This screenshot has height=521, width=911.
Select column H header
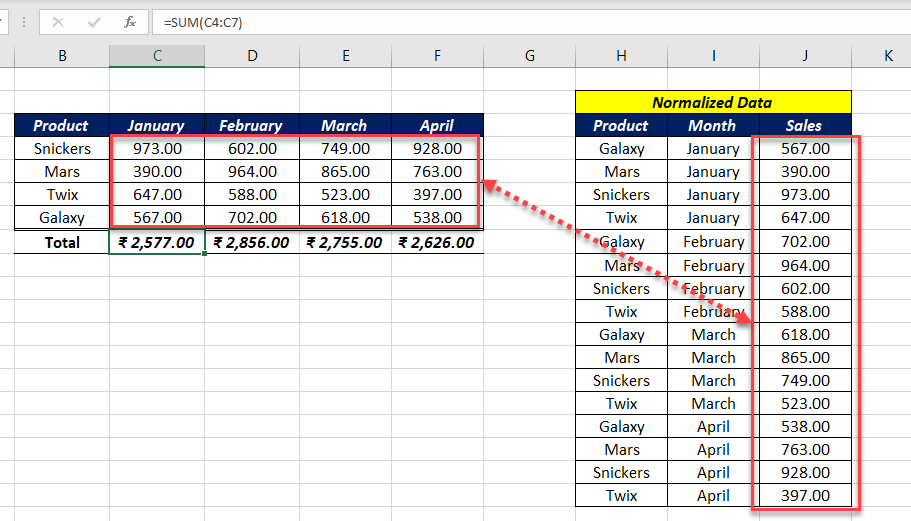(x=622, y=56)
